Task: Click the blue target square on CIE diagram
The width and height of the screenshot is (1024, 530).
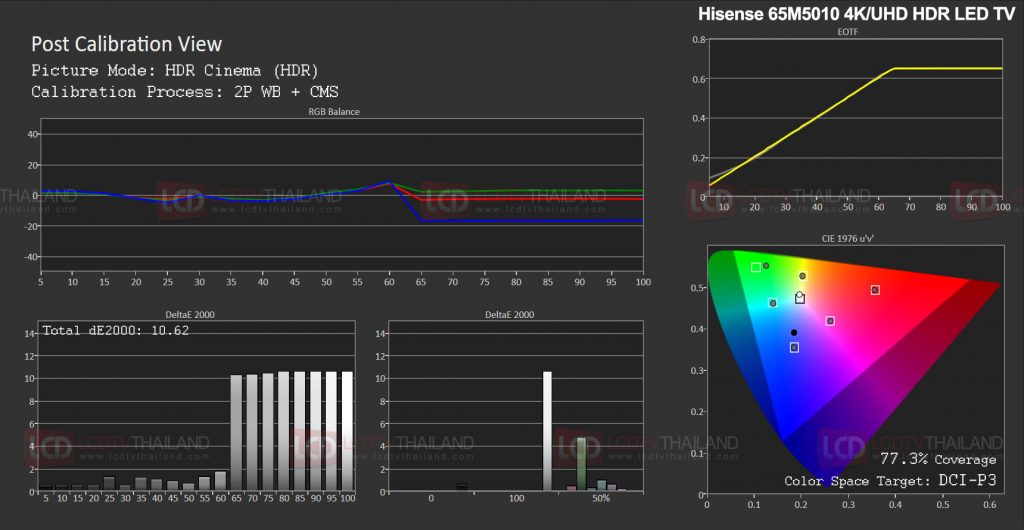Action: (x=794, y=347)
